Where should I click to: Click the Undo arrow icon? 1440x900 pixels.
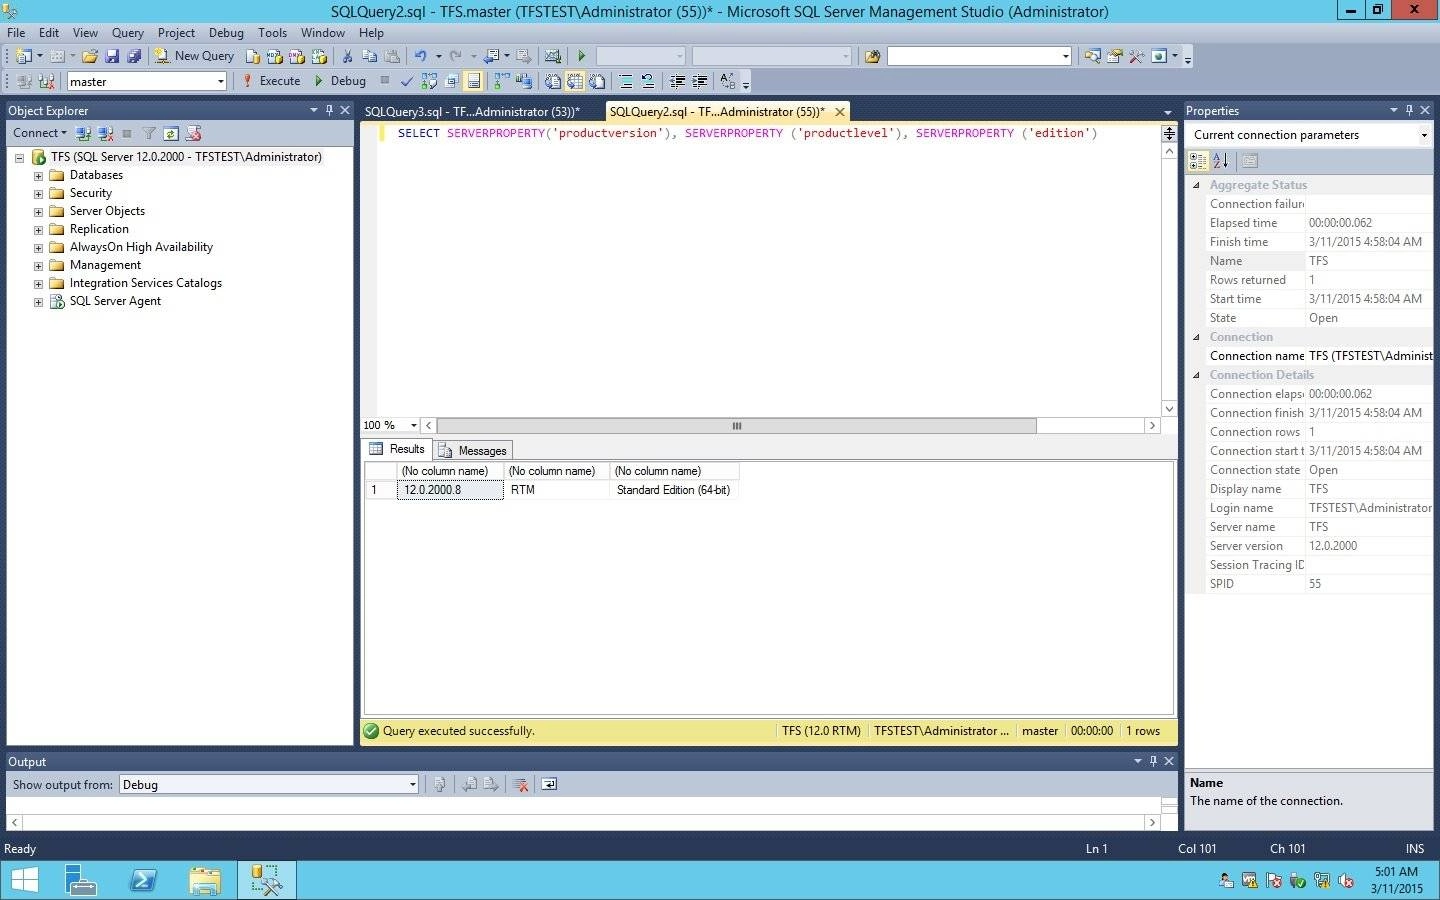[x=420, y=56]
